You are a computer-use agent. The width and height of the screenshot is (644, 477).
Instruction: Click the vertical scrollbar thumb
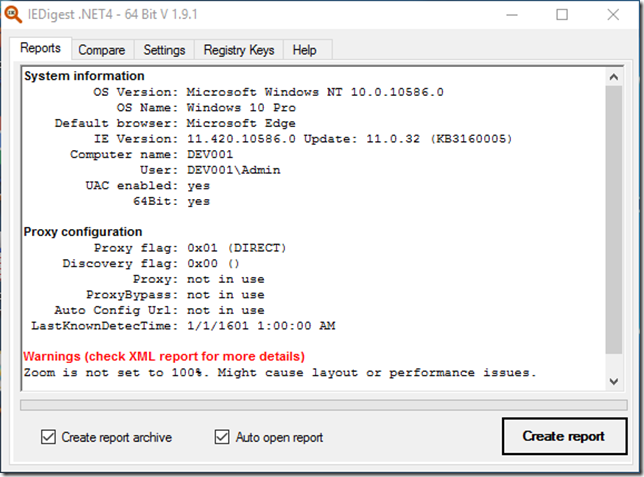click(x=614, y=220)
